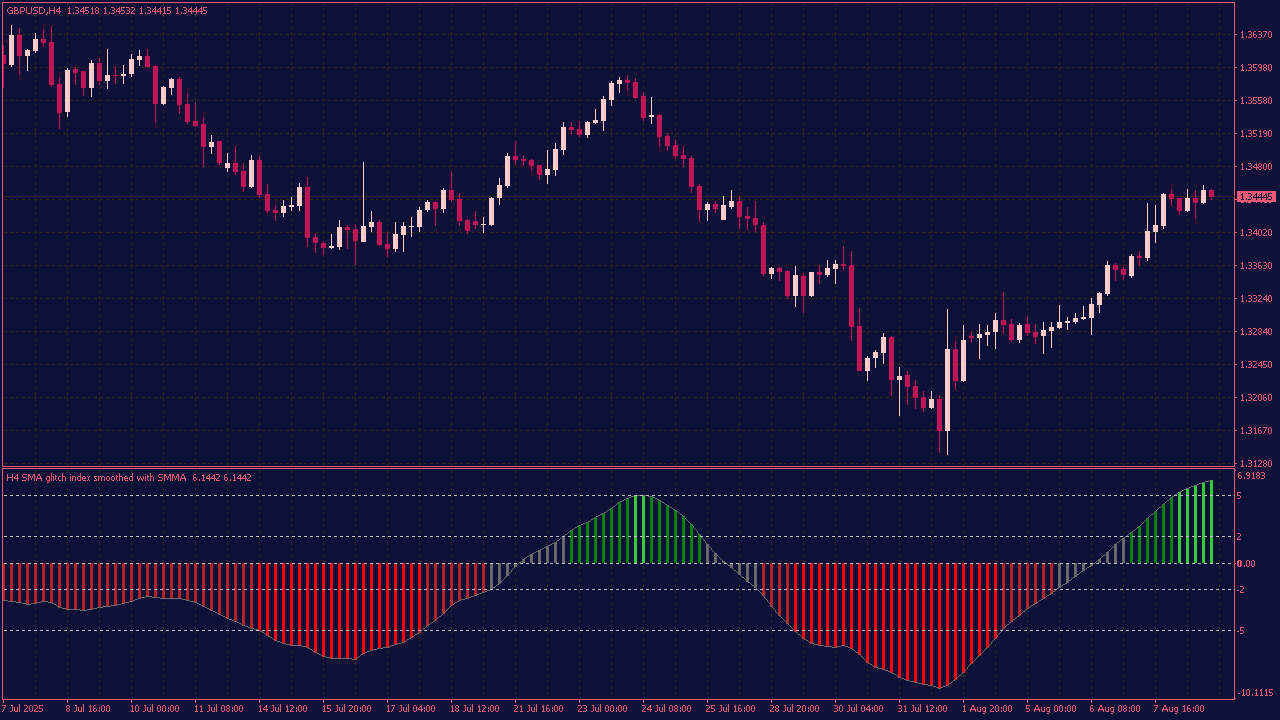The width and height of the screenshot is (1280, 720).
Task: Click the '23 Jul 00:00' time axis label
Action: tap(602, 709)
